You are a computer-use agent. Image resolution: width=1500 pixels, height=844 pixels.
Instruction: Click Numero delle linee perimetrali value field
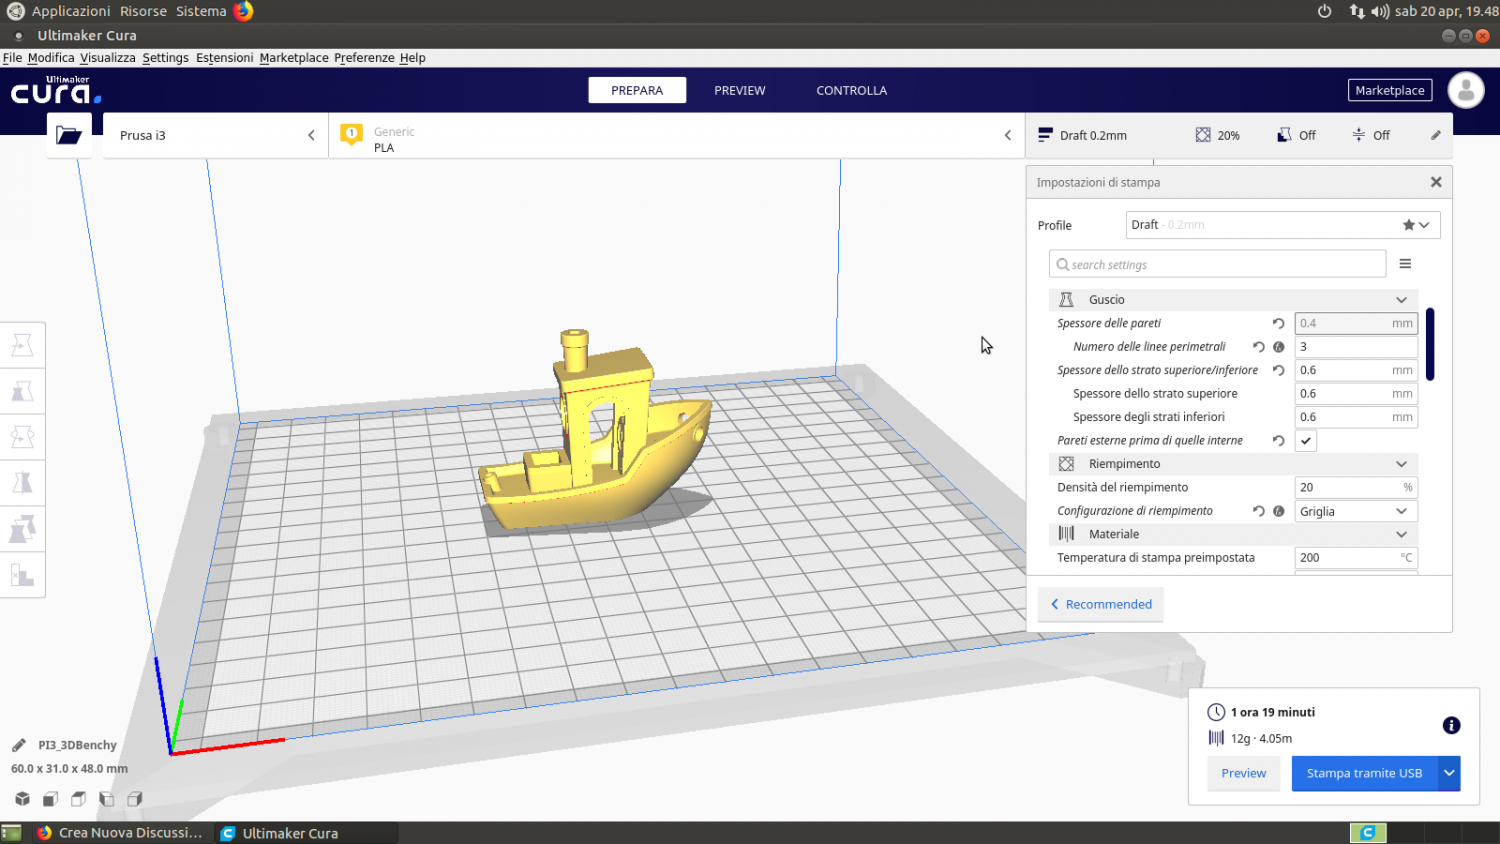1356,347
